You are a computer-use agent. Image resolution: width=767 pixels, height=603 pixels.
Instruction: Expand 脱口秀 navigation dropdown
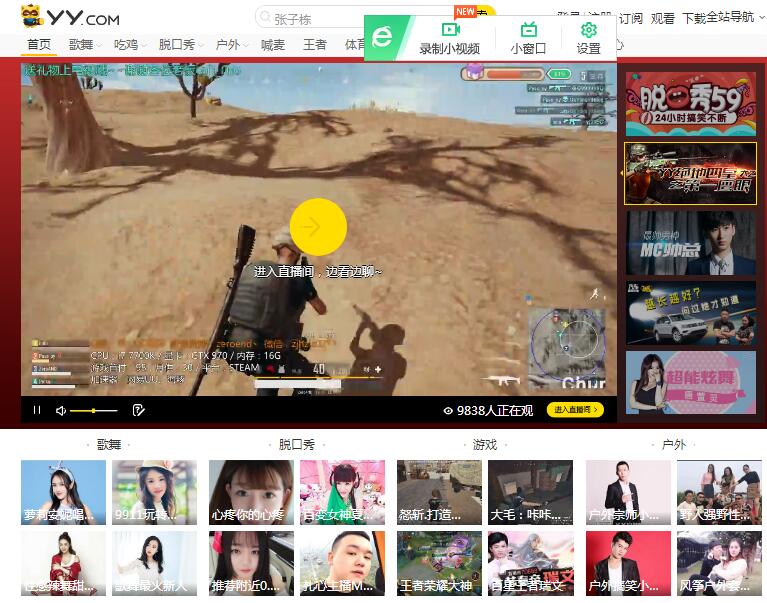(180, 45)
